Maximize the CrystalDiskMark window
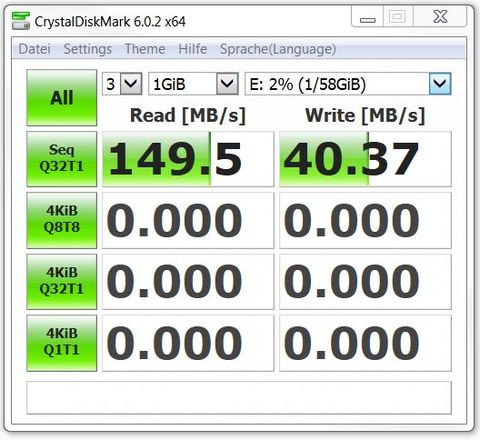Screen dimensions: 480x440 click(398, 17)
